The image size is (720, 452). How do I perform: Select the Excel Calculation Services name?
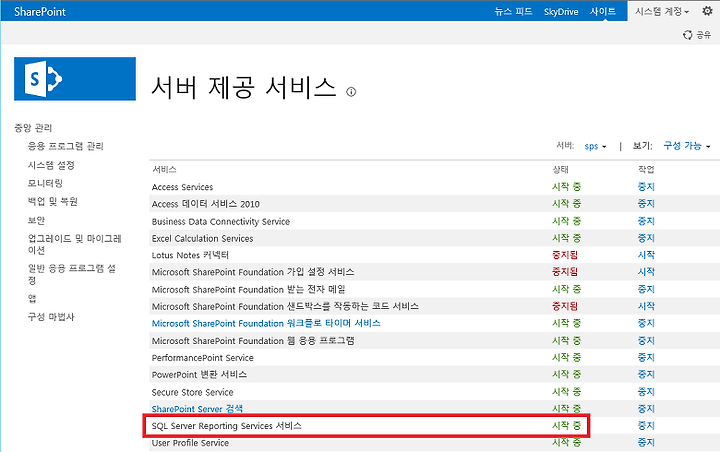click(x=202, y=238)
